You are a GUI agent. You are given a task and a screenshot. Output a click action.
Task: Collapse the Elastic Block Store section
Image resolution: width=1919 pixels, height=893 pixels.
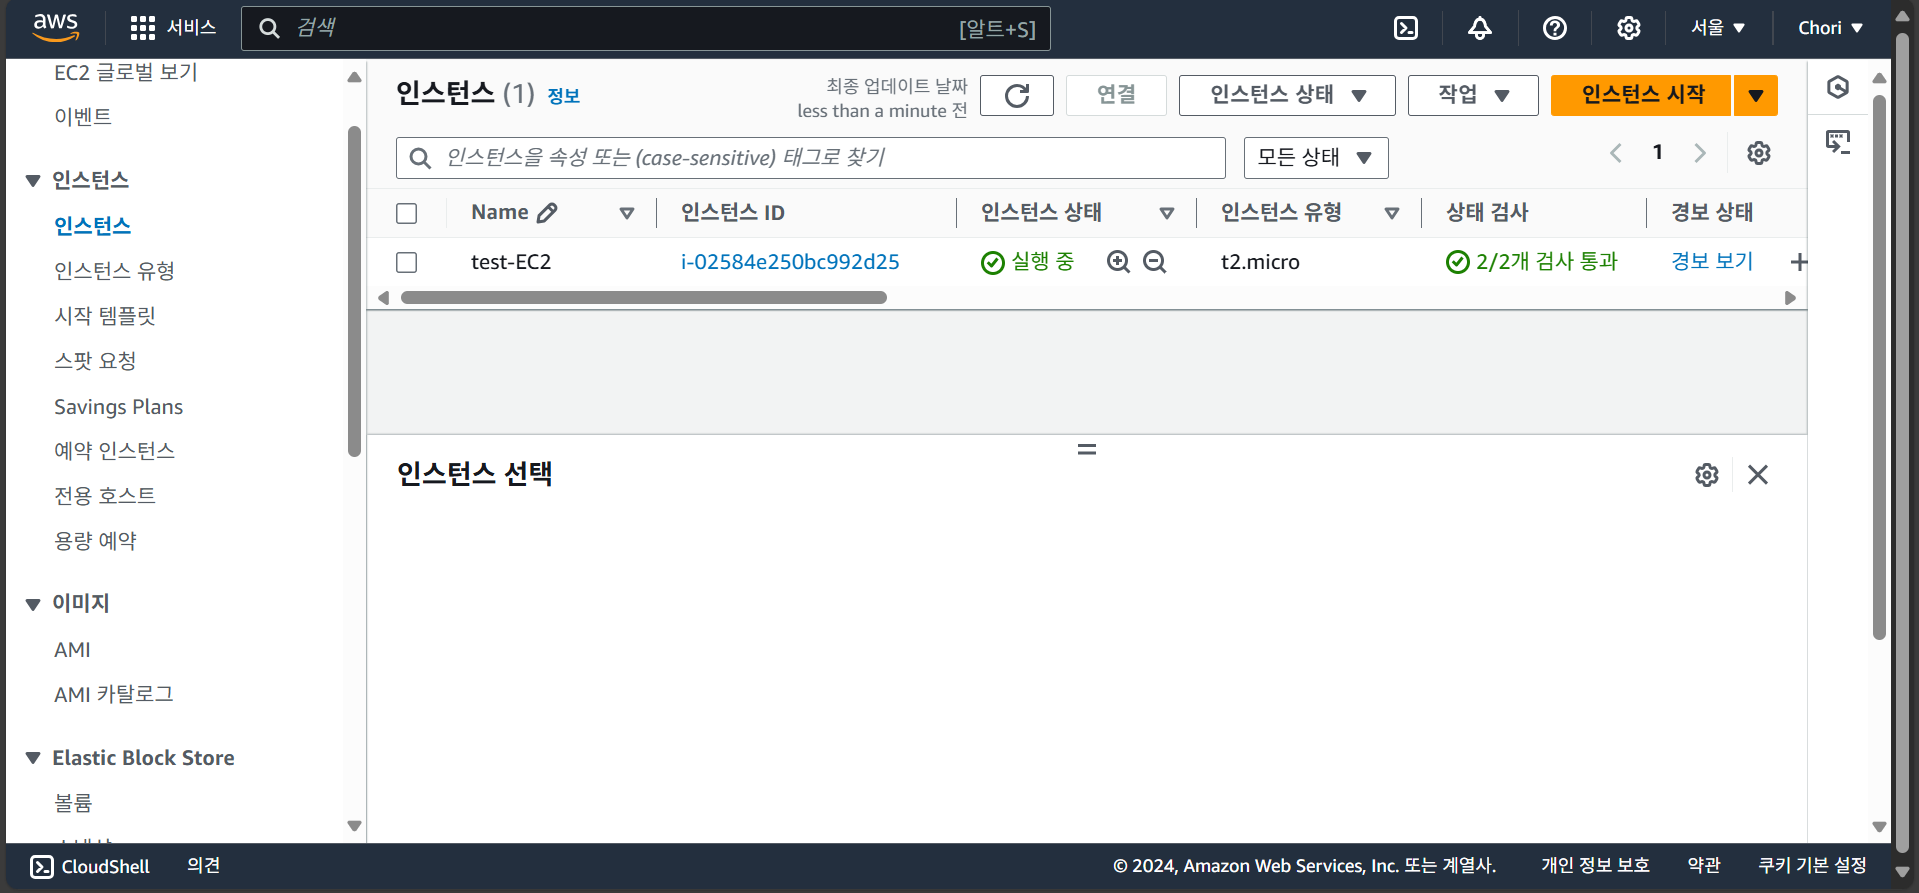point(33,758)
